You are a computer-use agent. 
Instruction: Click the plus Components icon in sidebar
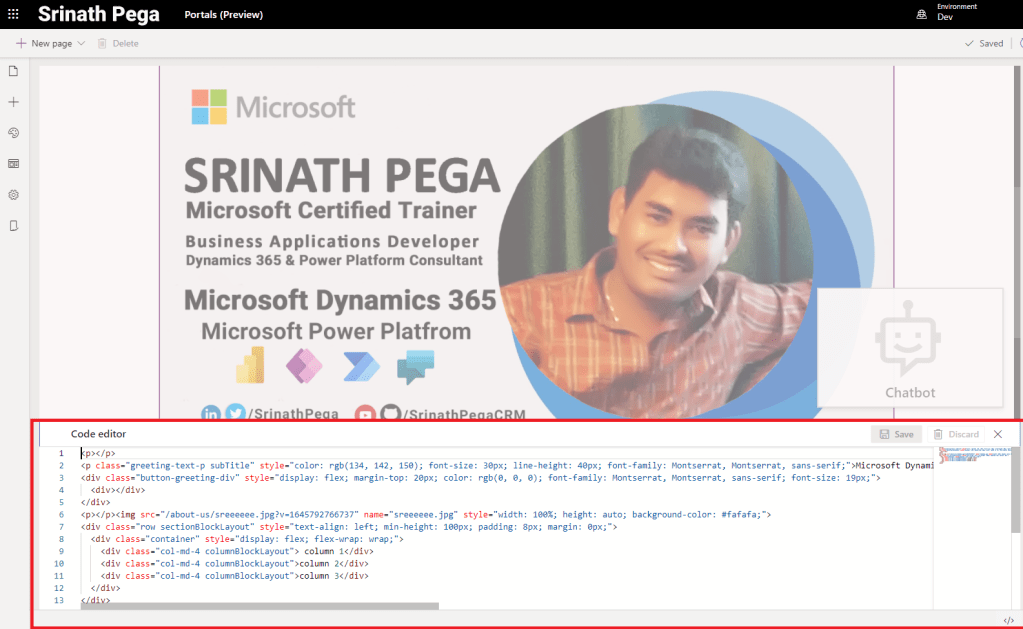tap(14, 102)
